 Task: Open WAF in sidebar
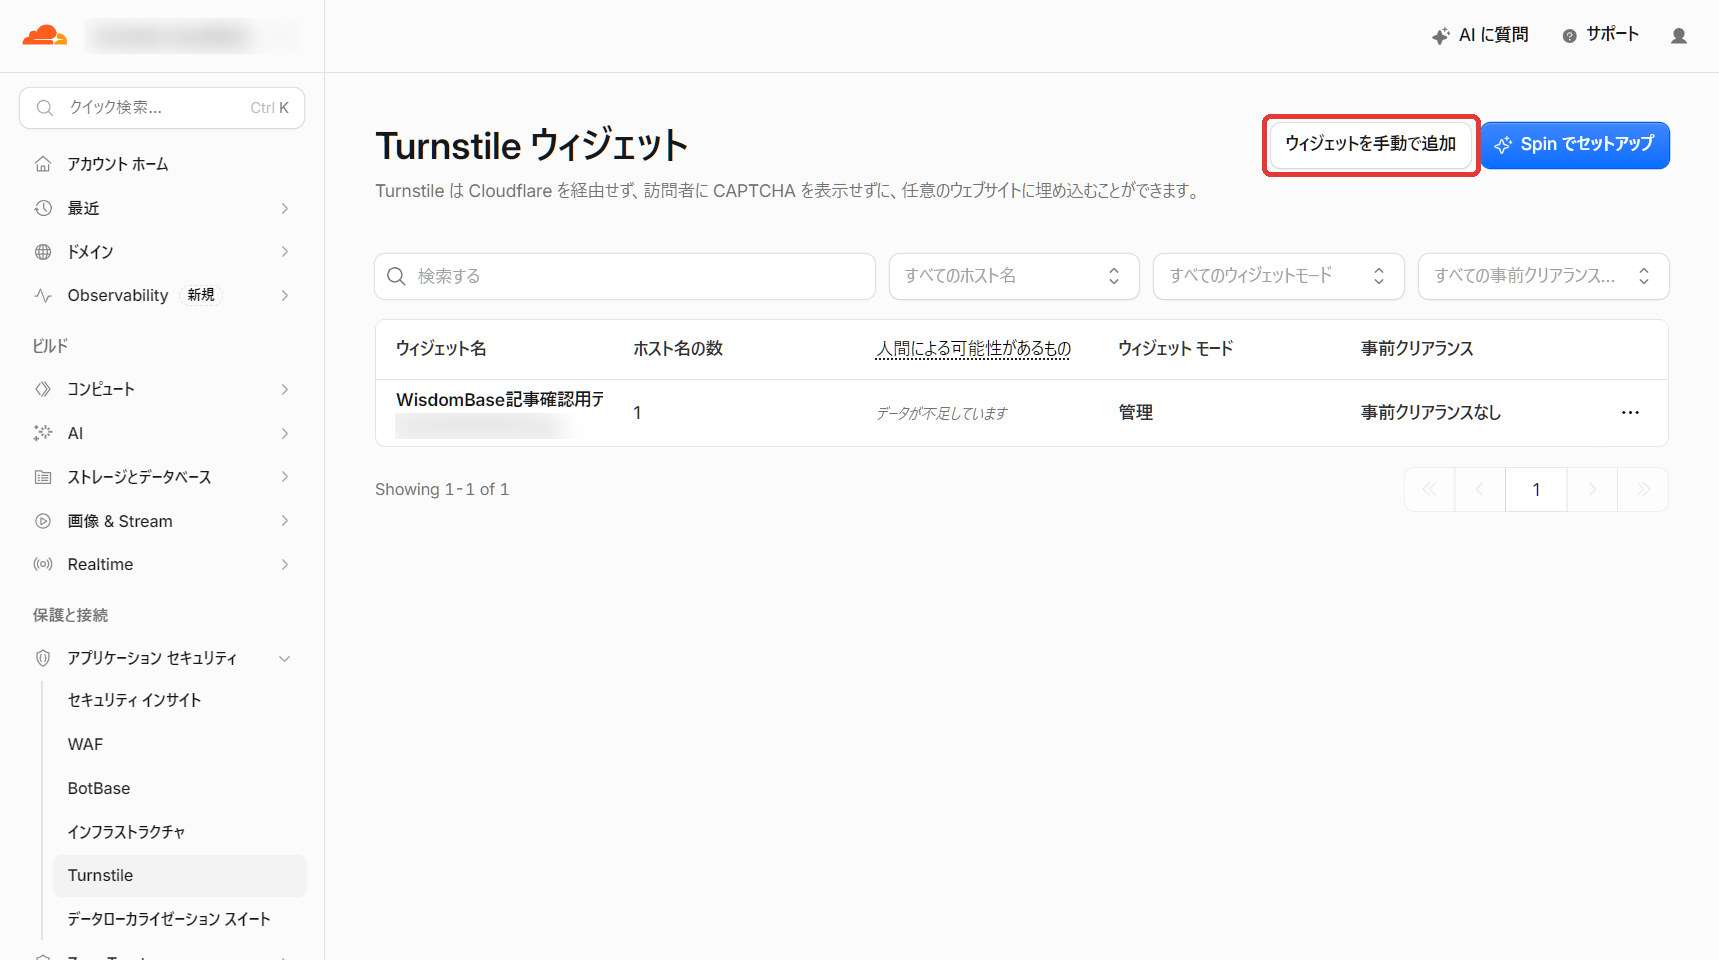point(85,744)
